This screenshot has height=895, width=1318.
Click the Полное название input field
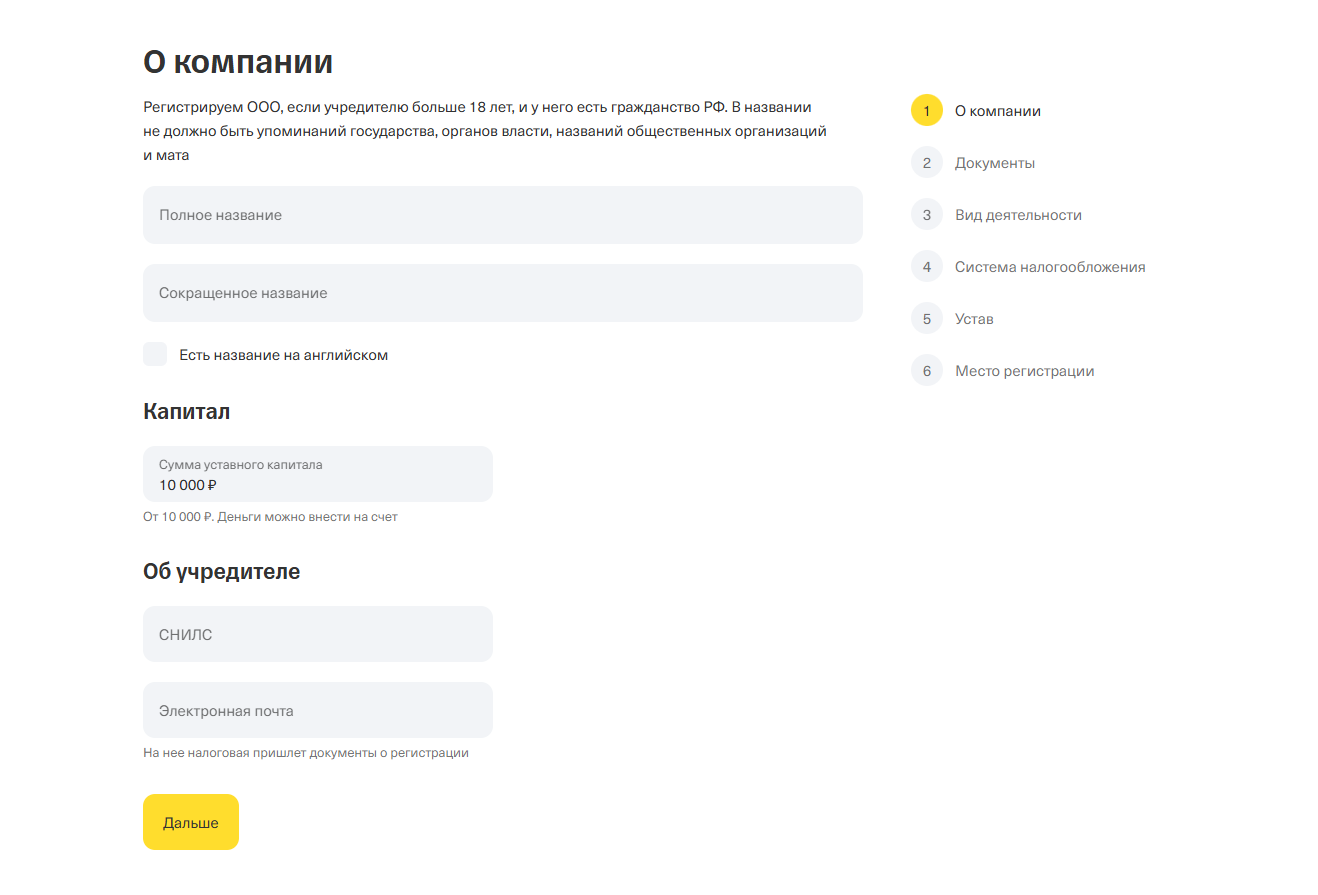pyautogui.click(x=502, y=215)
